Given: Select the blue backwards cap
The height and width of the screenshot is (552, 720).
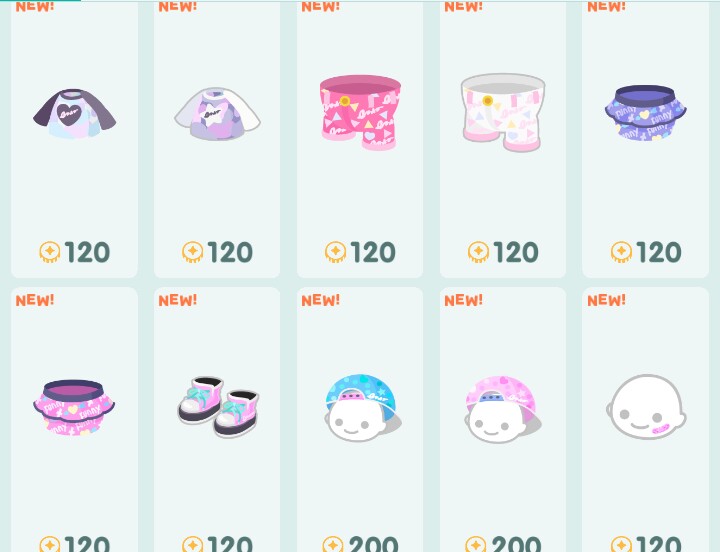Looking at the screenshot, I should pyautogui.click(x=363, y=408).
